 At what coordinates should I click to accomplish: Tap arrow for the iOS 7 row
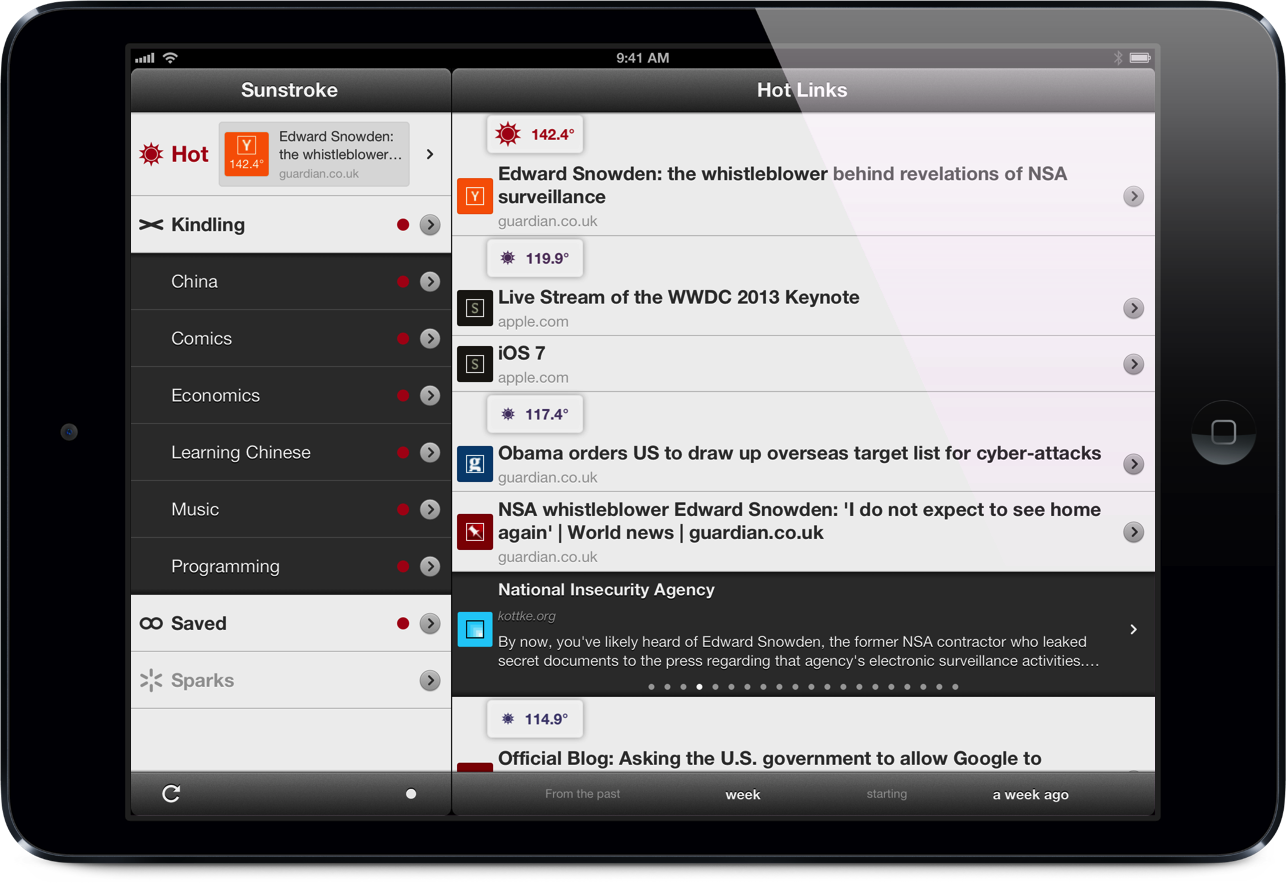coord(1133,364)
